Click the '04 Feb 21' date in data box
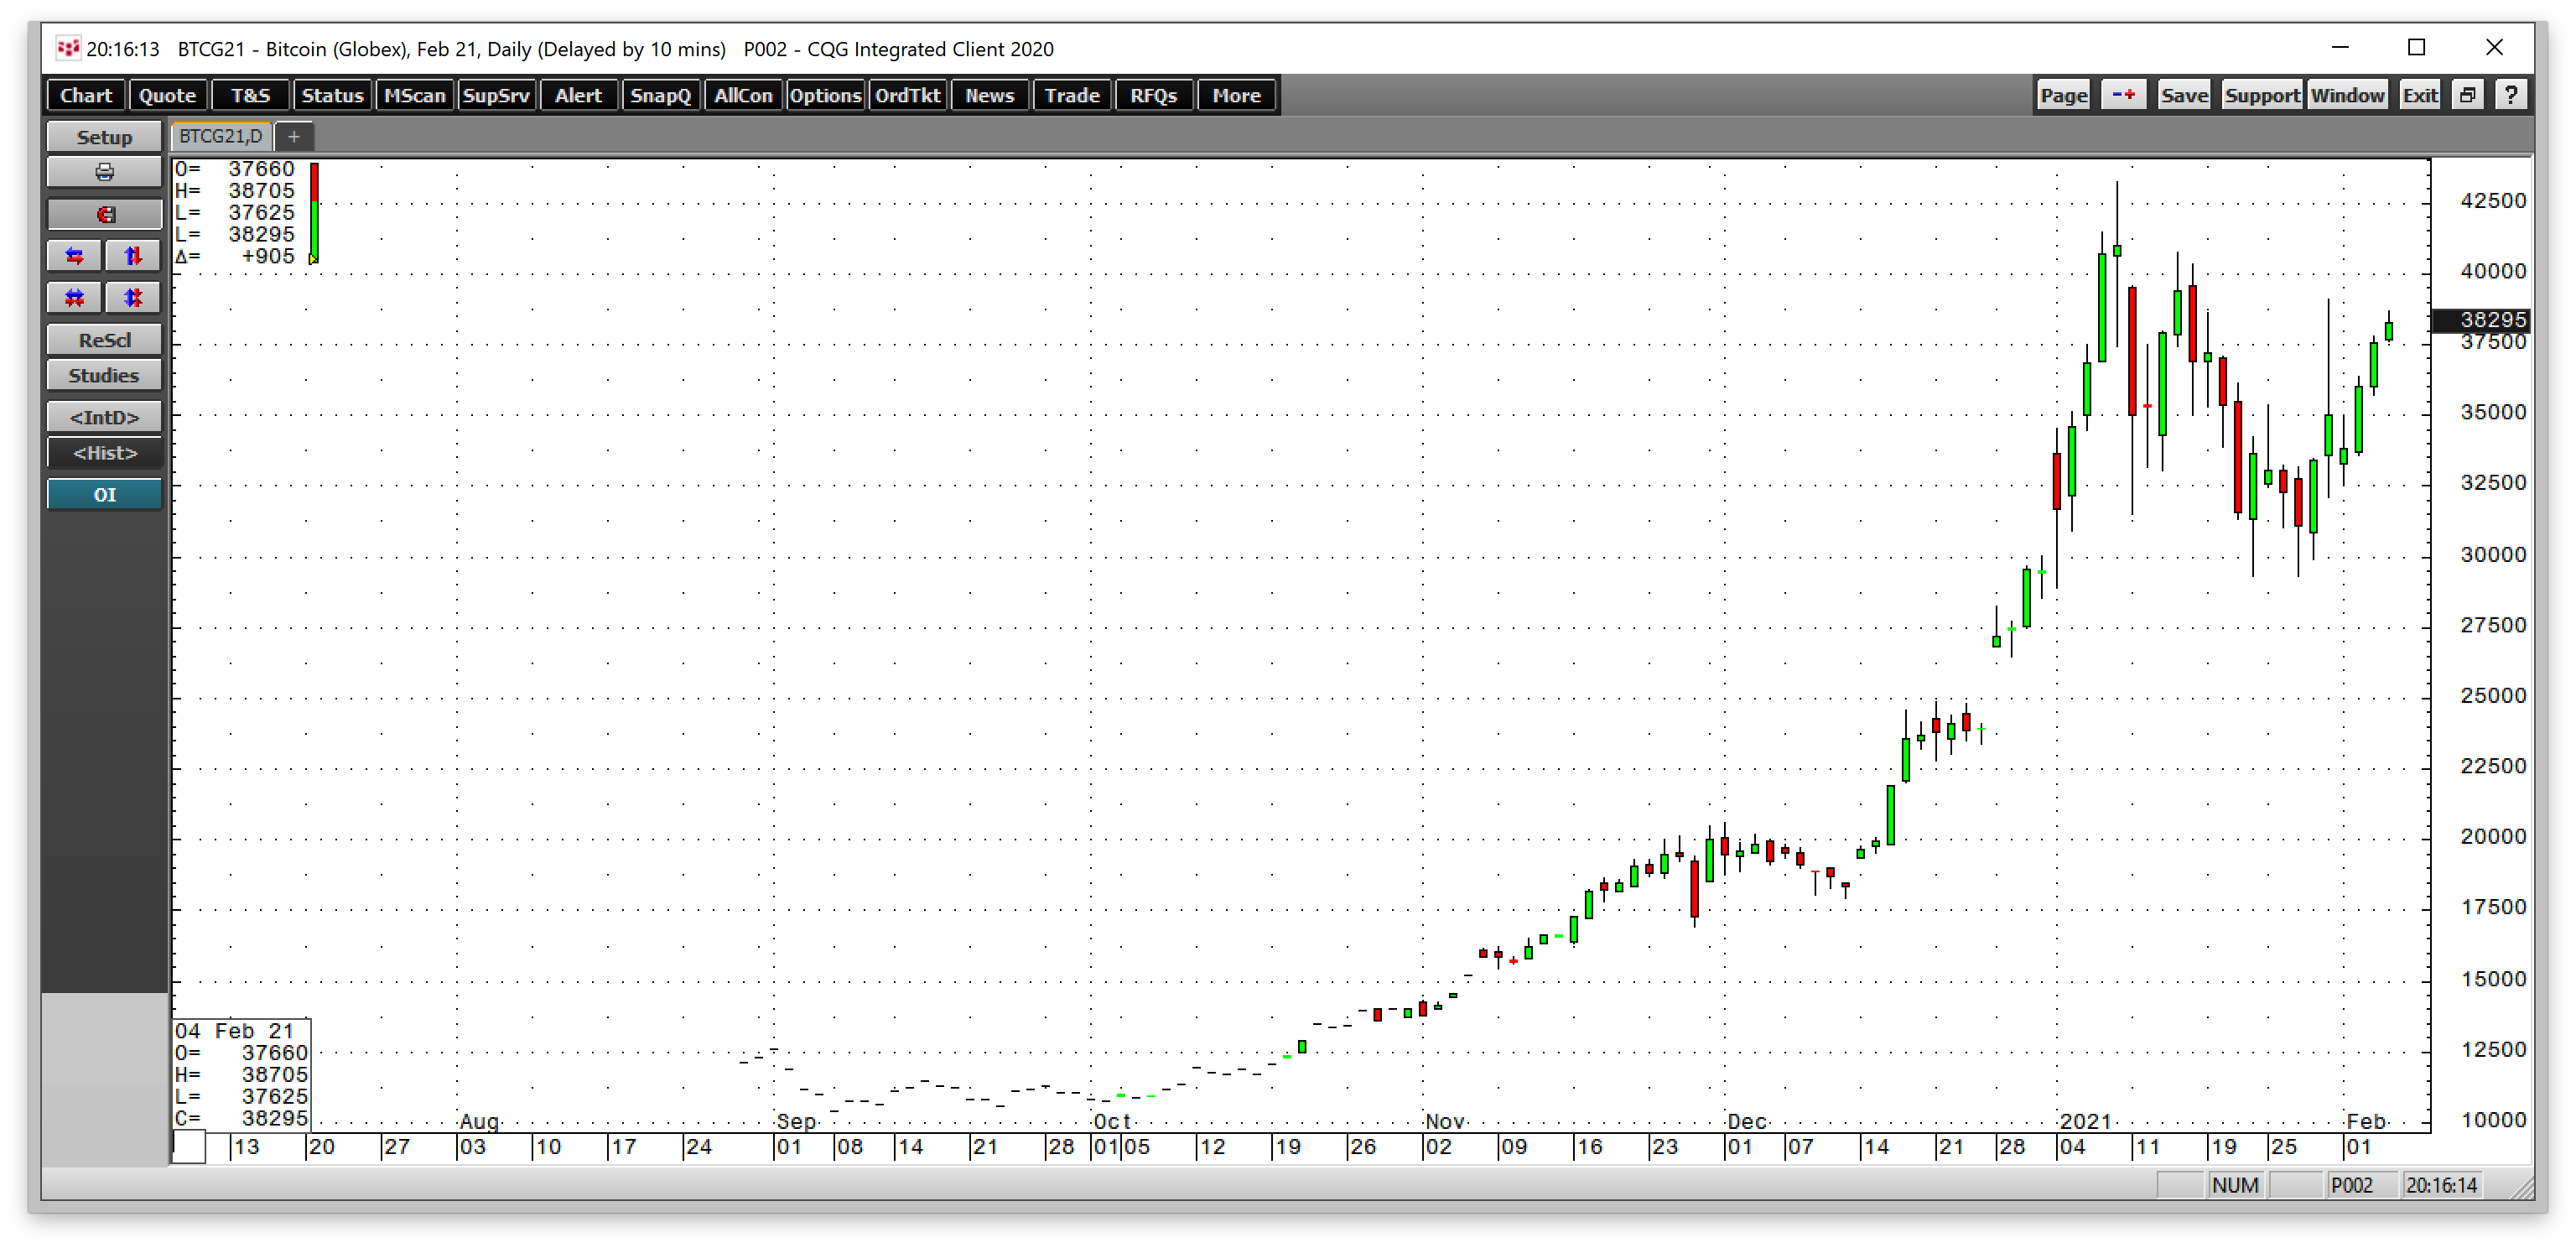Viewport: 2576px width, 1248px height. (x=234, y=1030)
